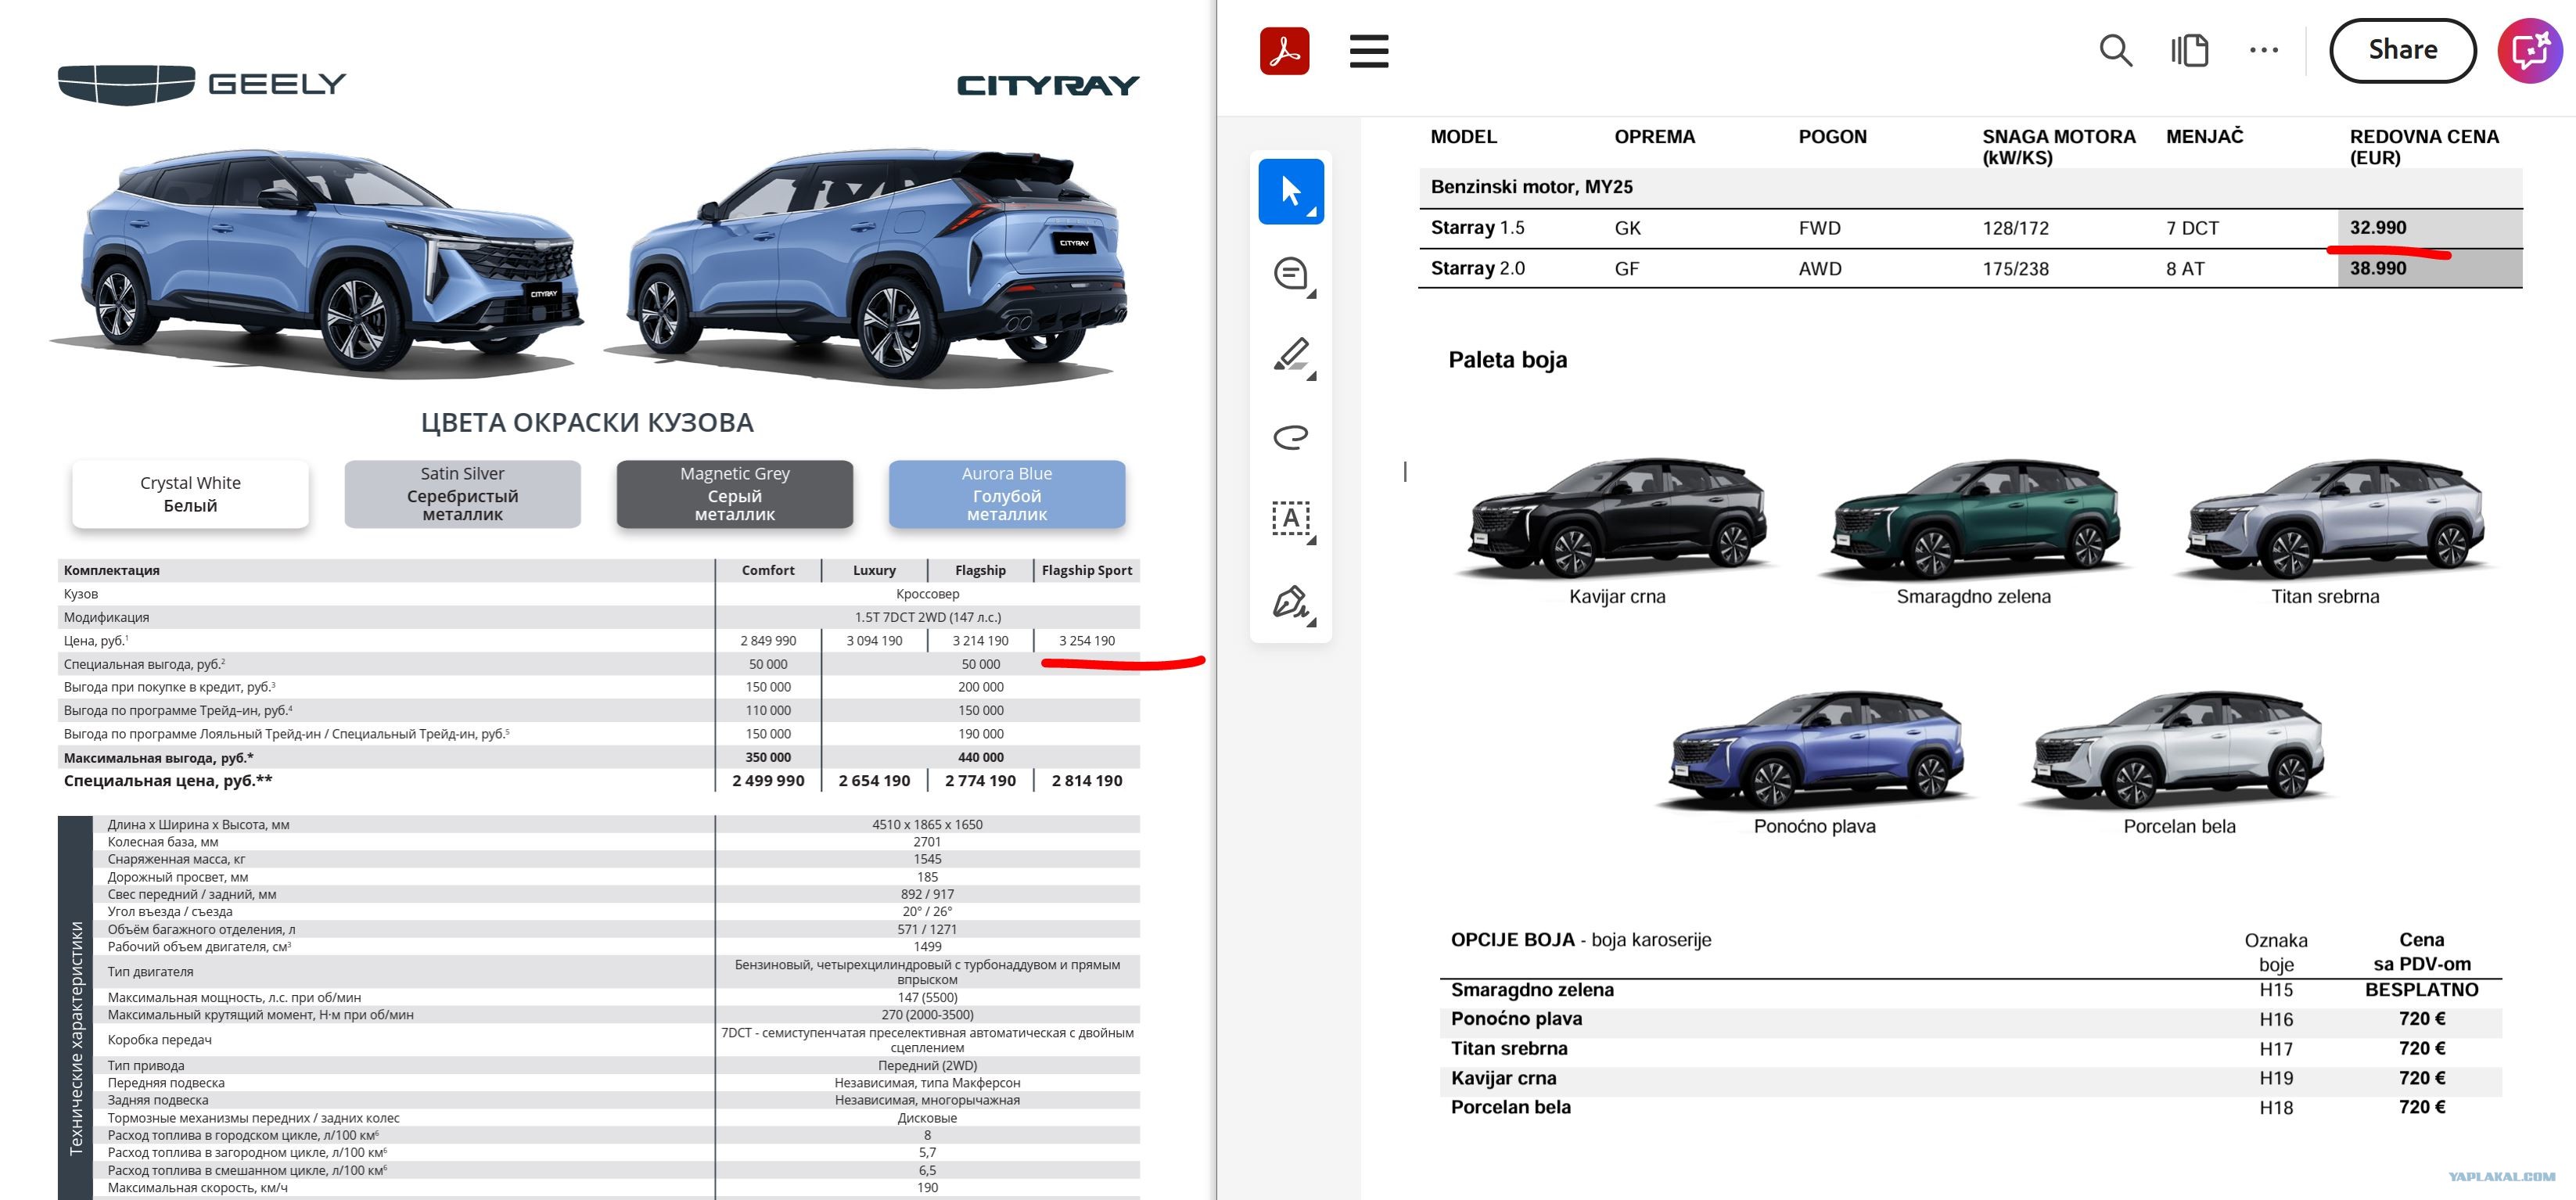Click the Porcelan bela white car thumbnail

click(x=2176, y=749)
